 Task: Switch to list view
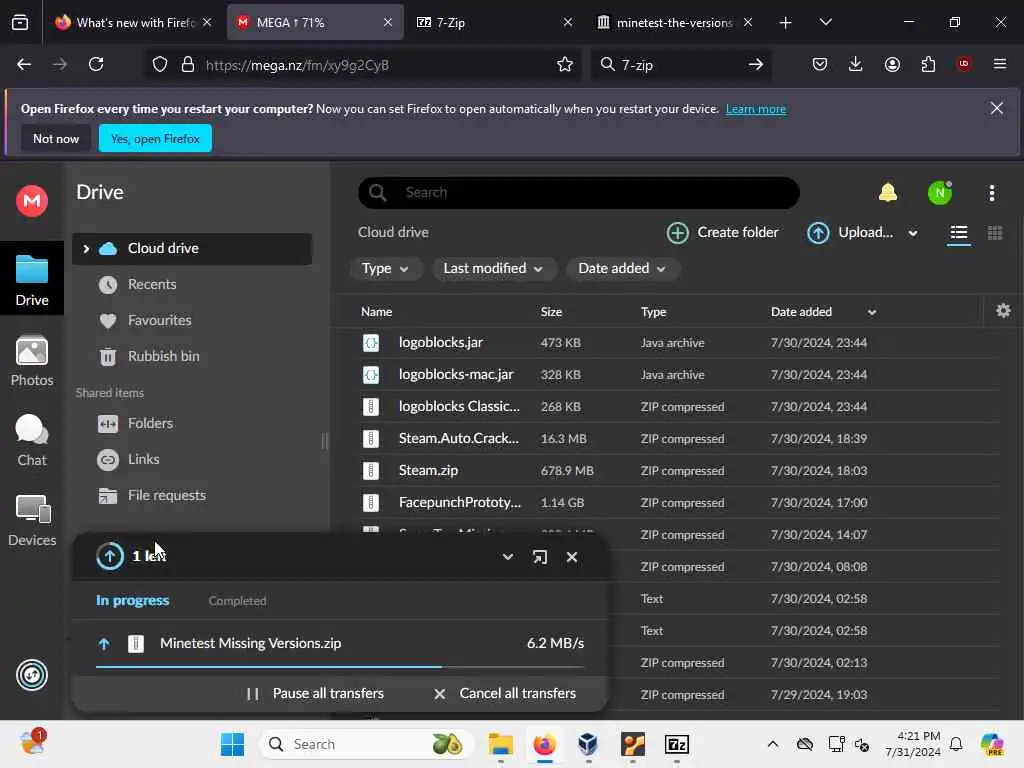click(x=959, y=233)
